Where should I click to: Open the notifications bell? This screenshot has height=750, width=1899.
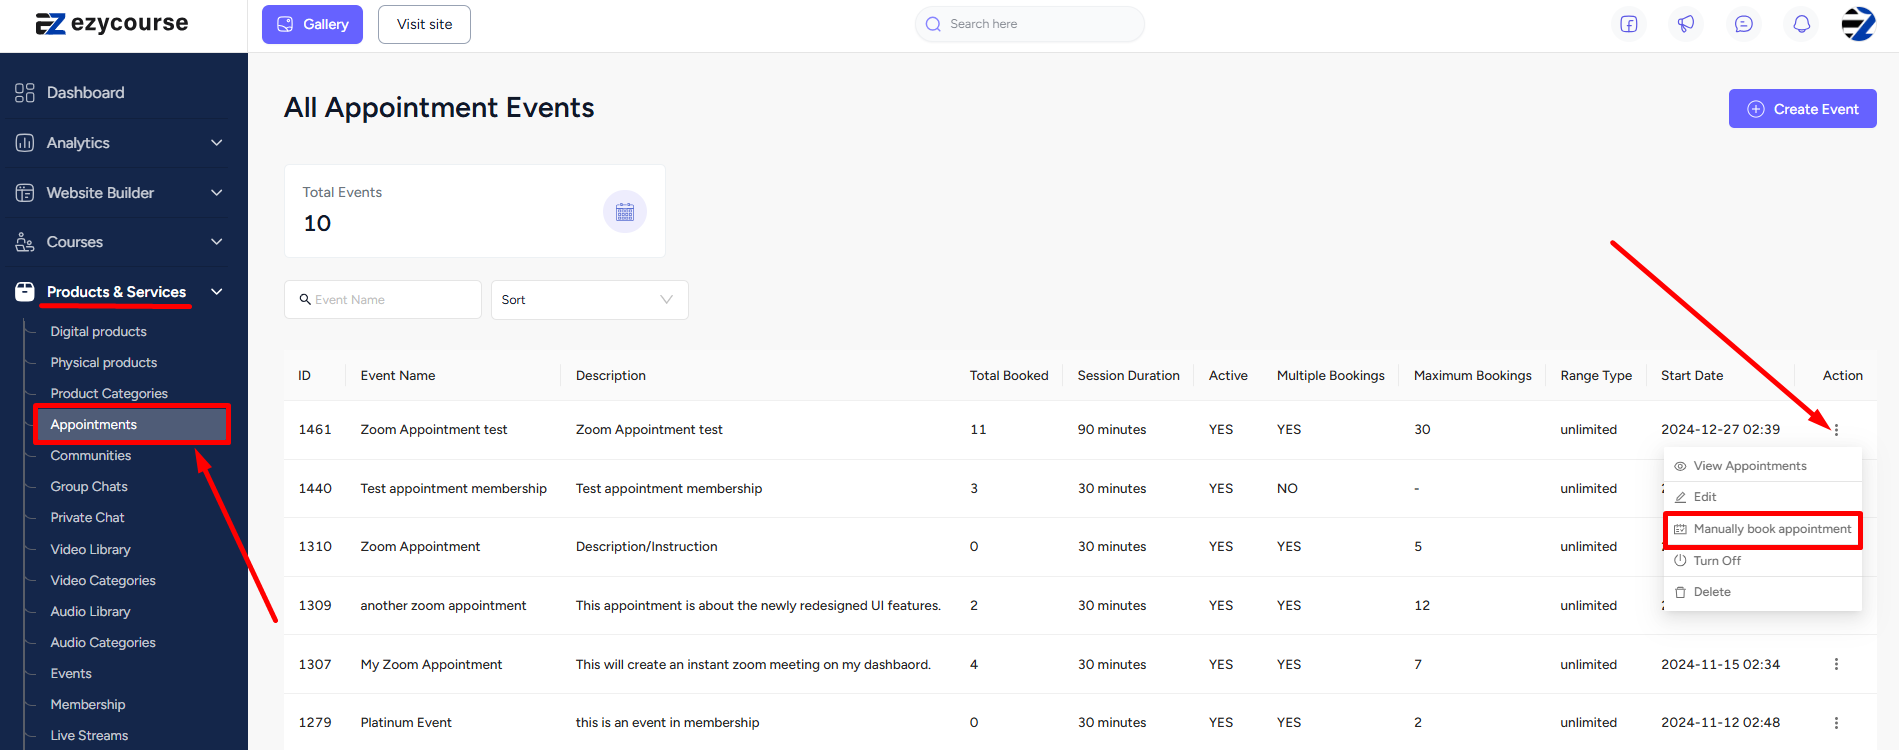[1802, 24]
